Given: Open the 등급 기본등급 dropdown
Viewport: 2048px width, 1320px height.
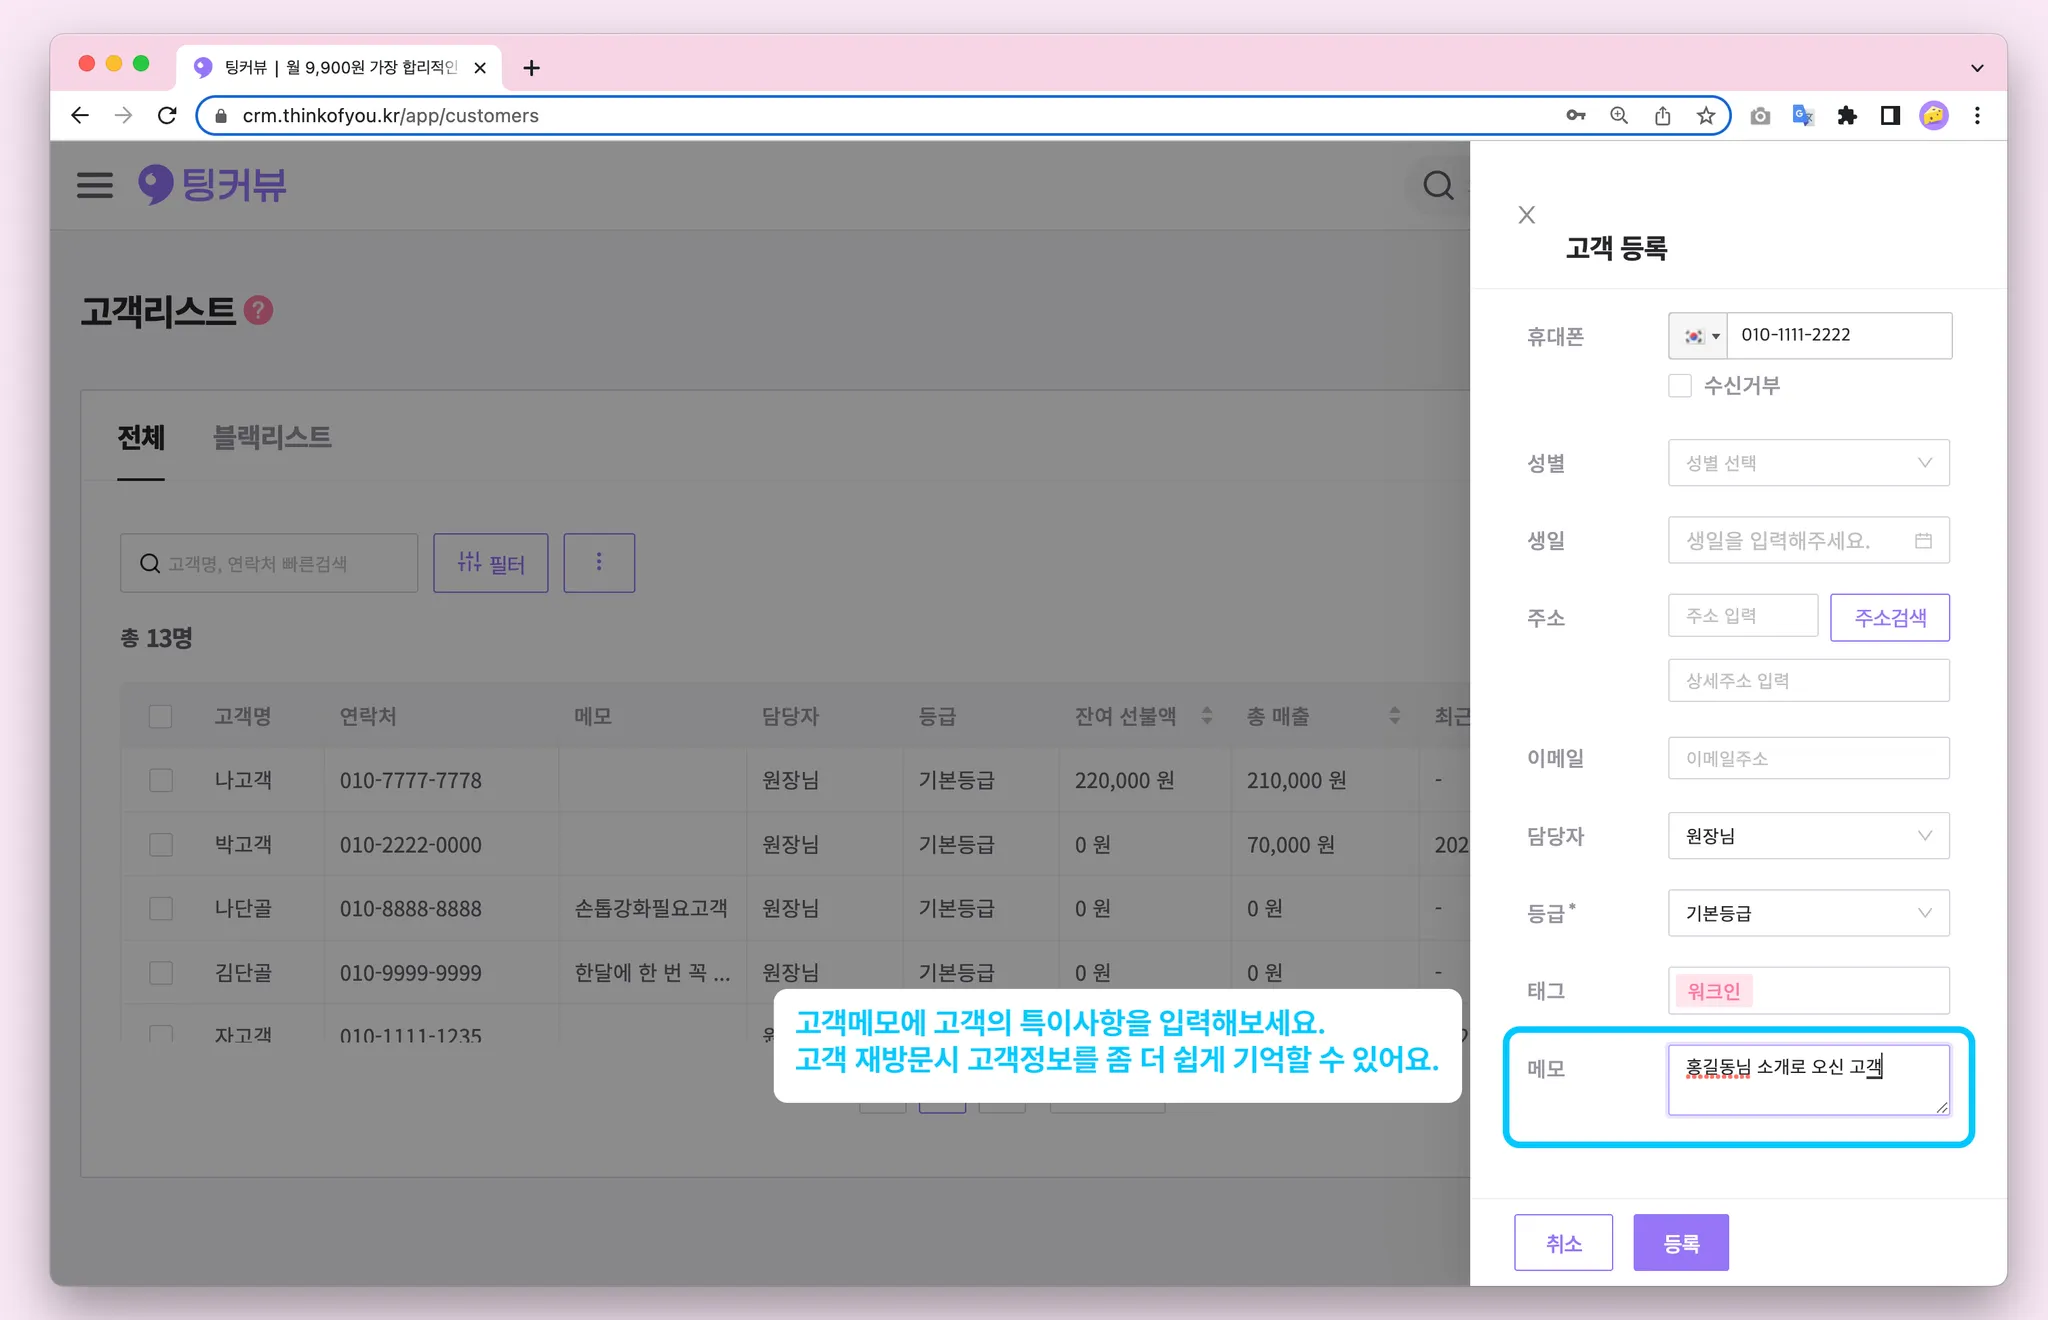Looking at the screenshot, I should [x=1808, y=913].
